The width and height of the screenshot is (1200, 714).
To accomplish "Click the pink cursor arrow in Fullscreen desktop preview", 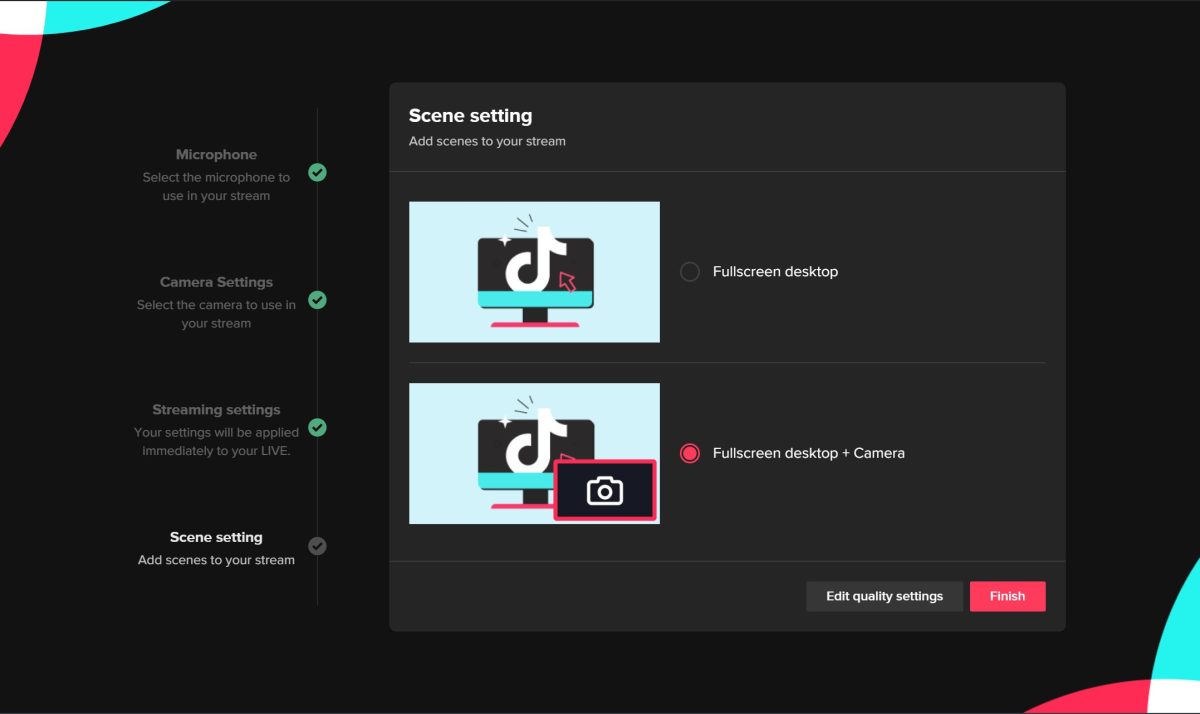I will coord(568,282).
